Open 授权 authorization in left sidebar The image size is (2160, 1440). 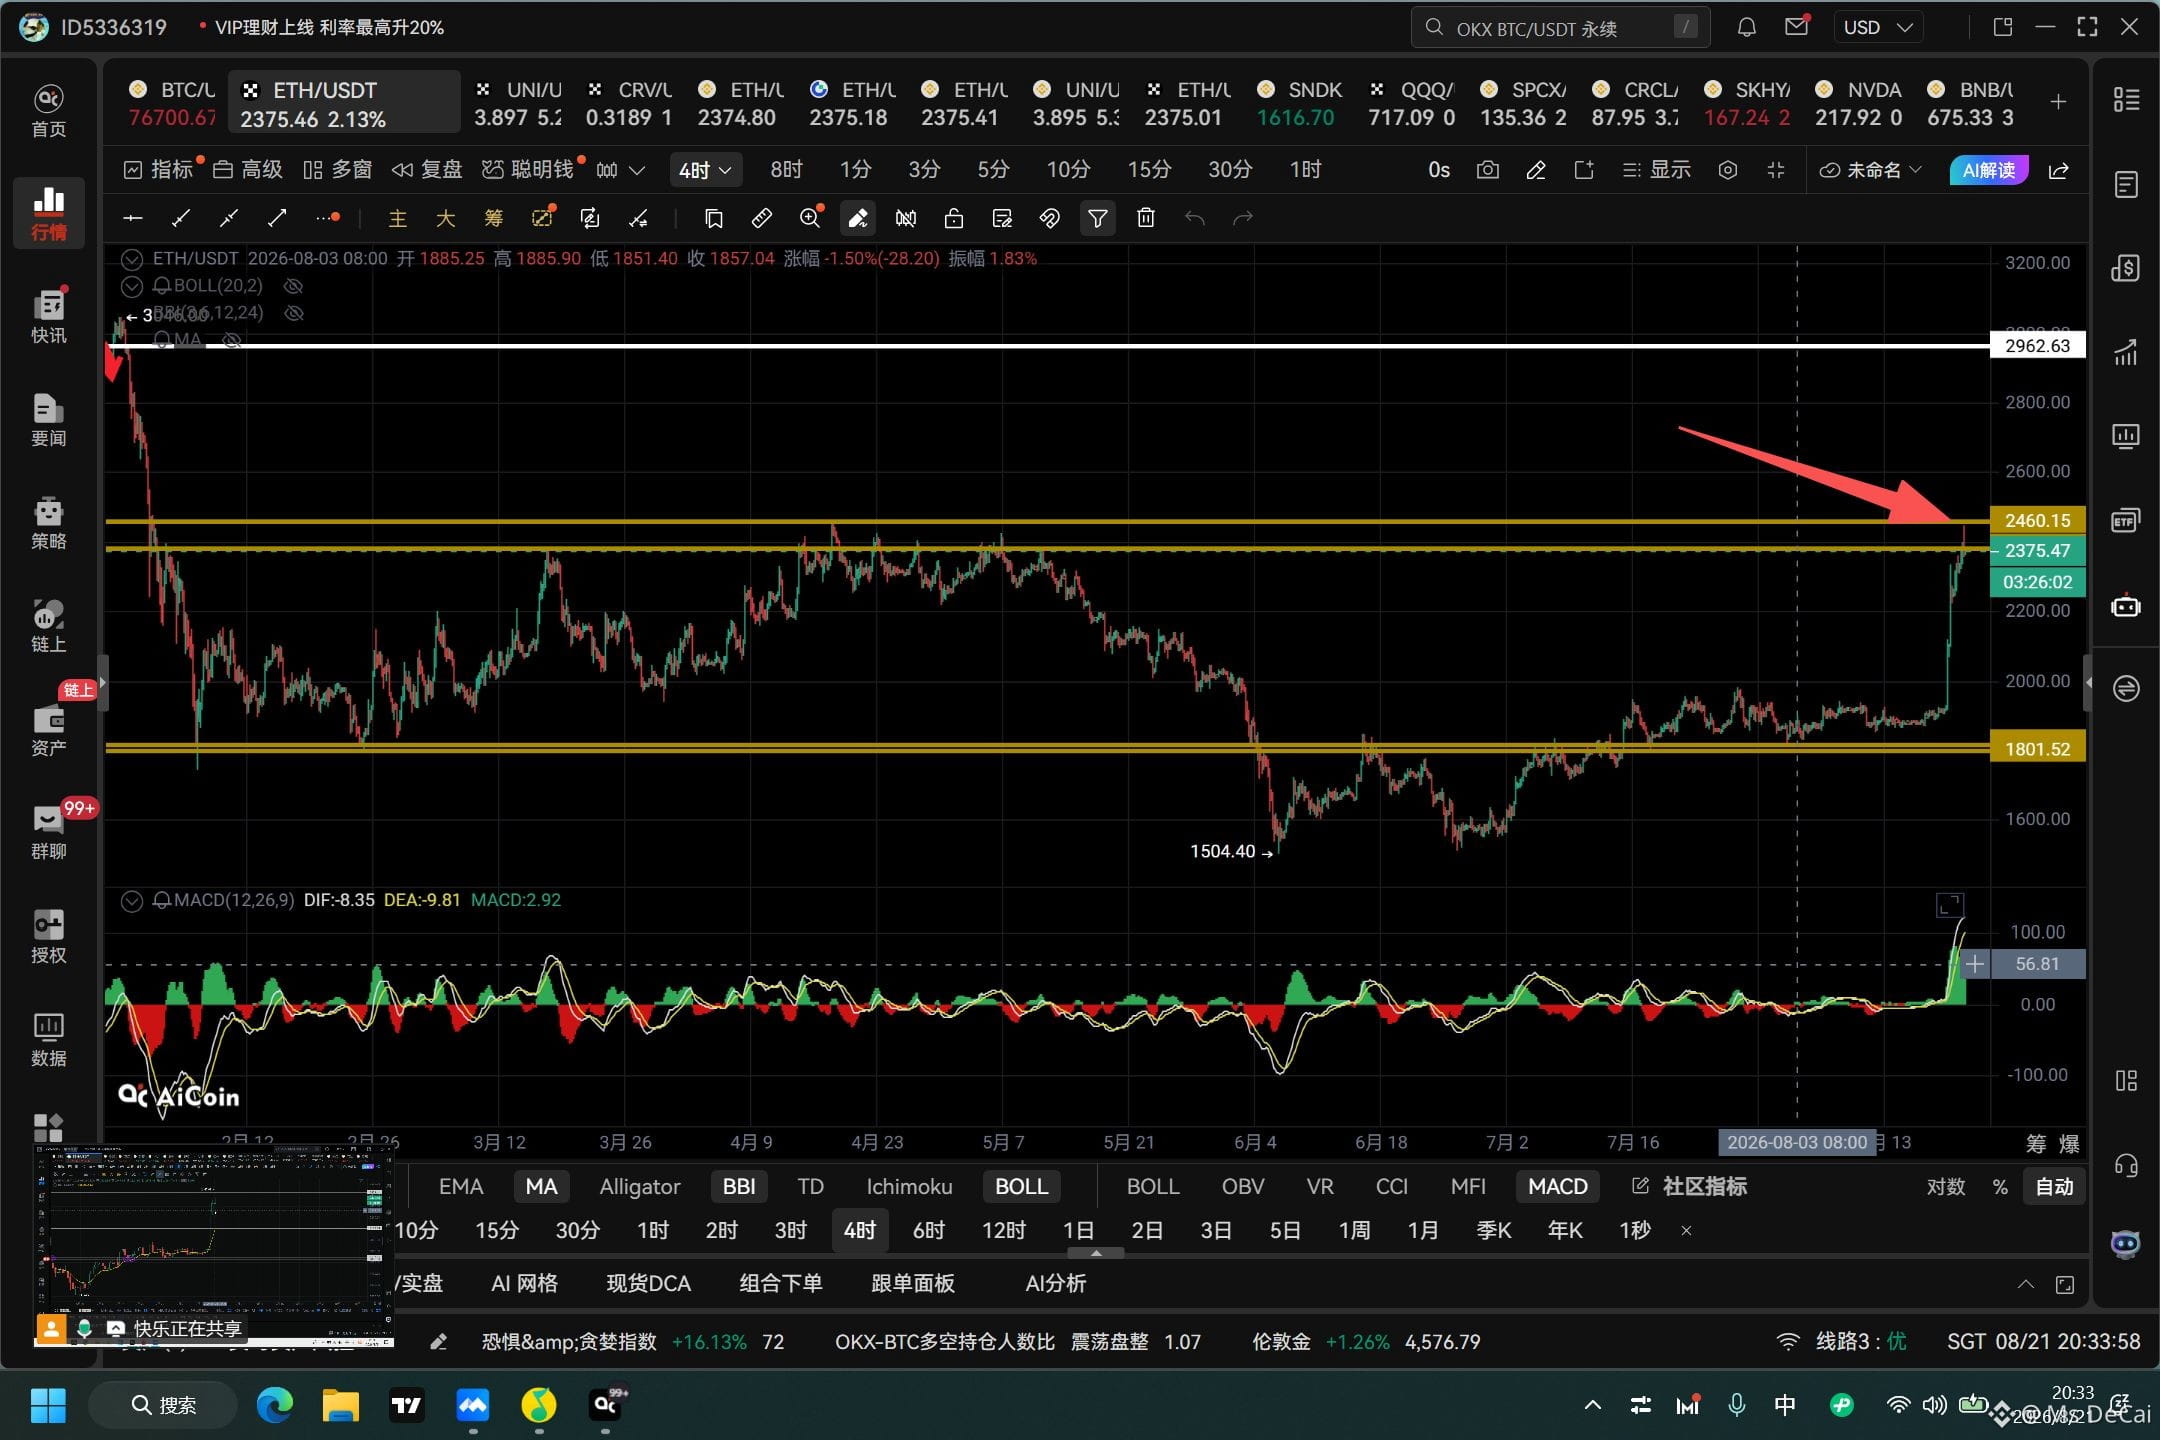48,936
